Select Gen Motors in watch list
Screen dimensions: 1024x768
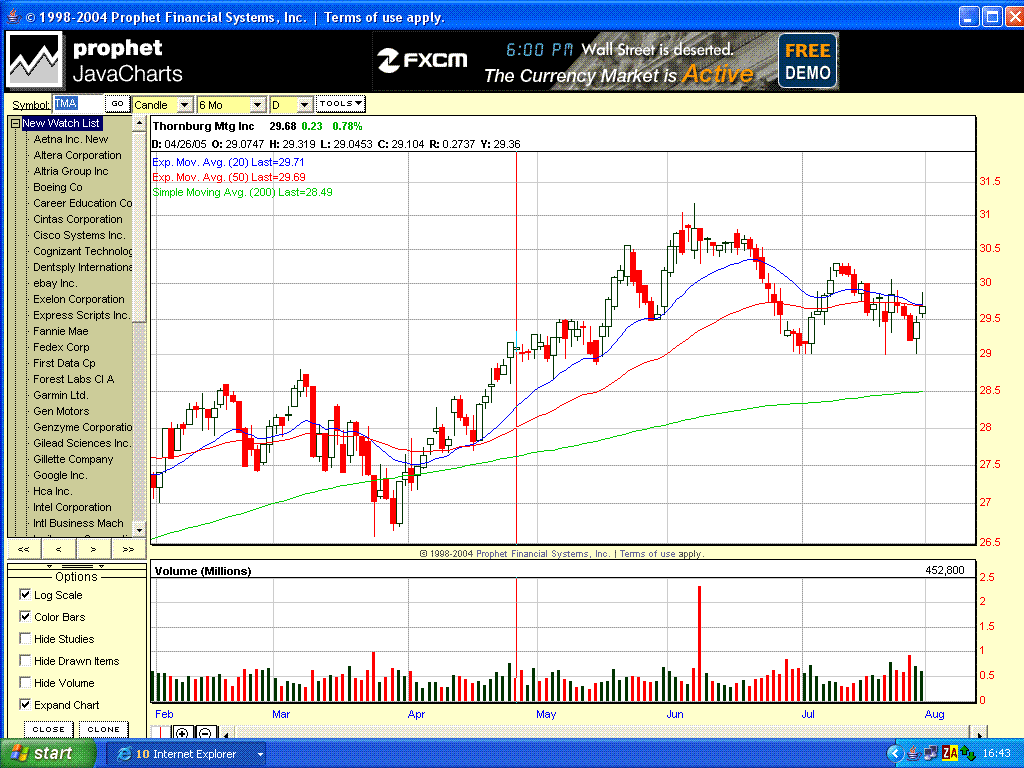click(61, 411)
